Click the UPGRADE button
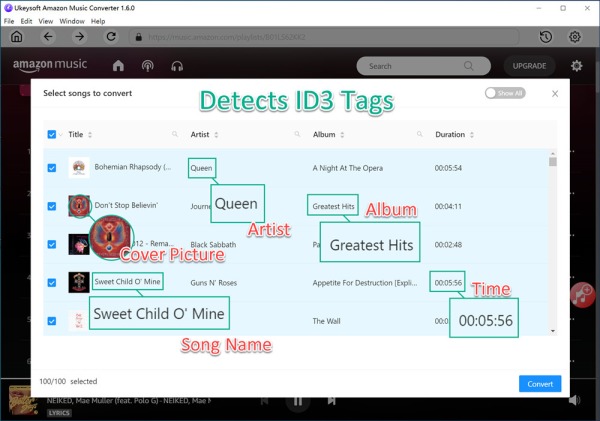 click(x=529, y=66)
